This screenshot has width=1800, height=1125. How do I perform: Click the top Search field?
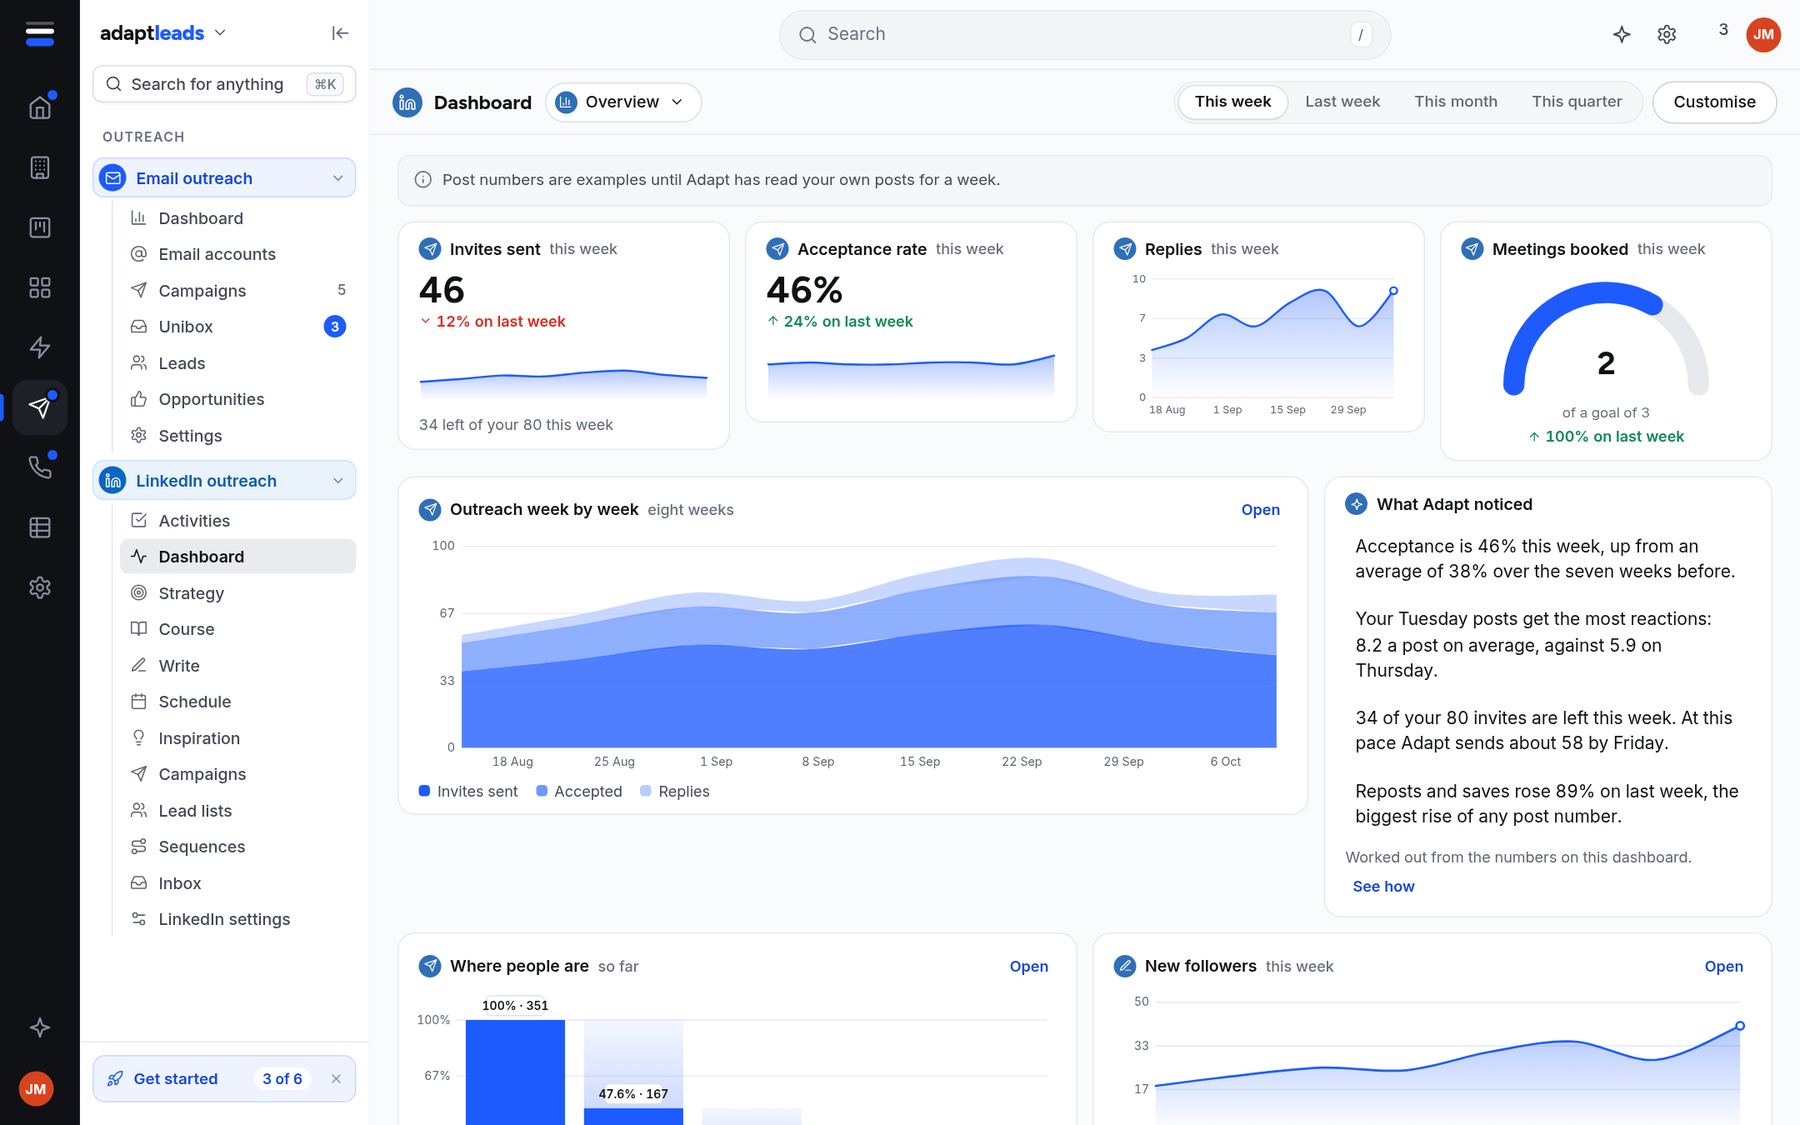tap(1084, 35)
